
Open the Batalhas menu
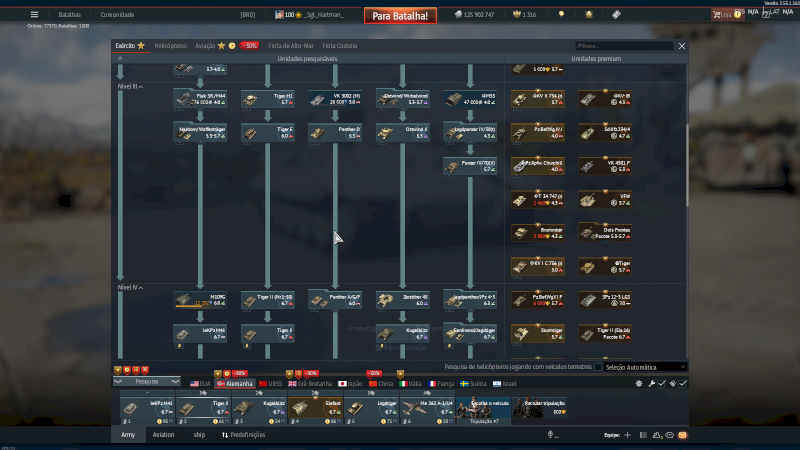(69, 15)
